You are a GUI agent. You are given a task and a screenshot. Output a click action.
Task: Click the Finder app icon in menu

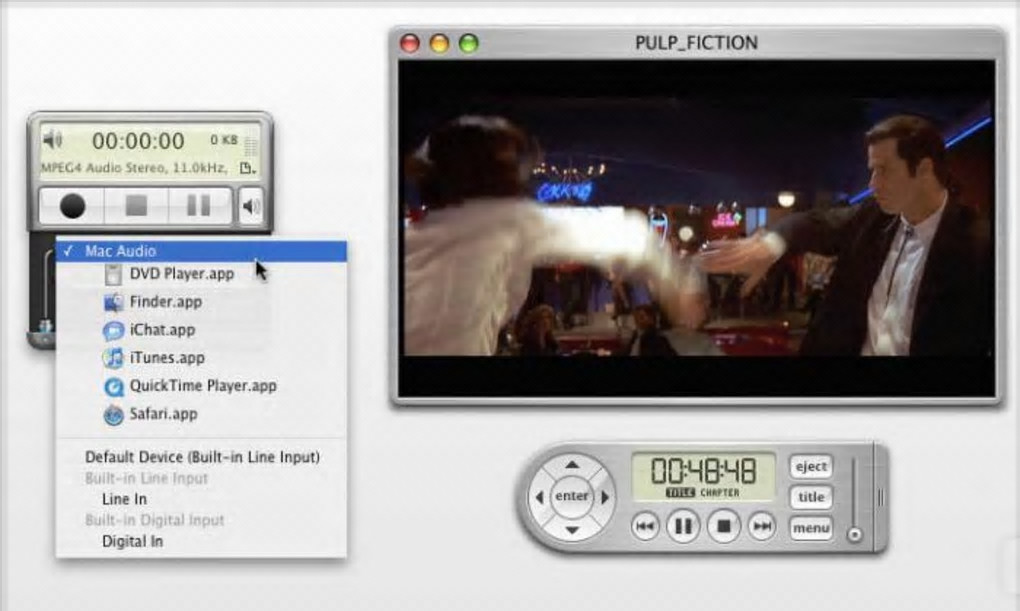click(113, 302)
